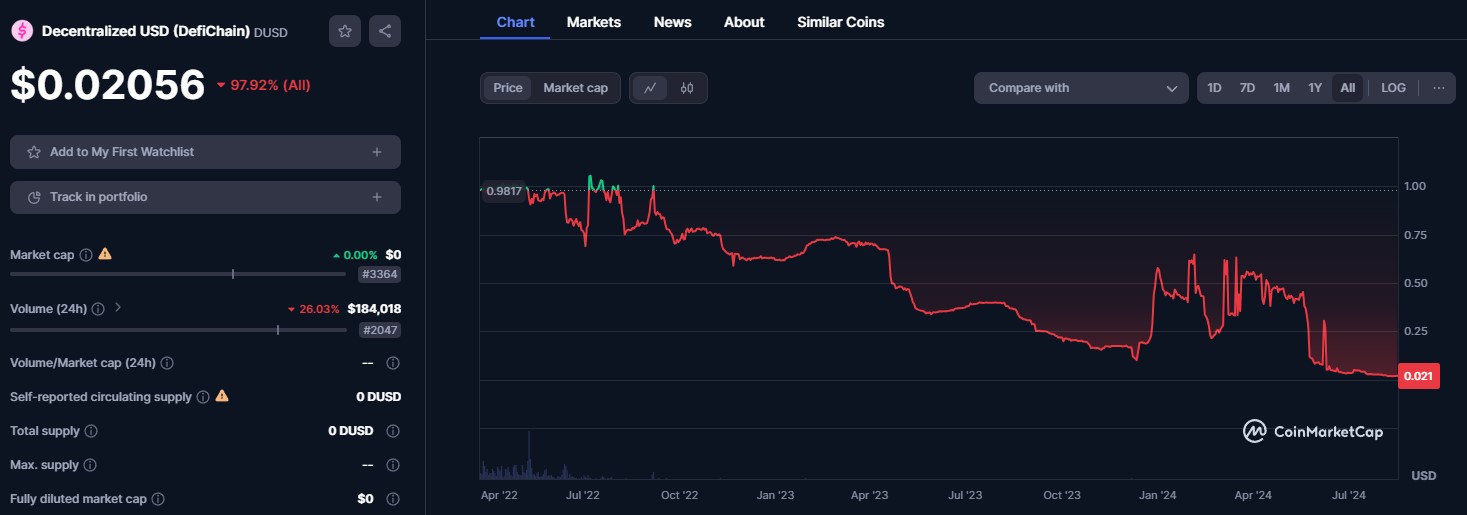Select the line chart view icon
Image resolution: width=1467 pixels, height=515 pixels.
coord(650,88)
